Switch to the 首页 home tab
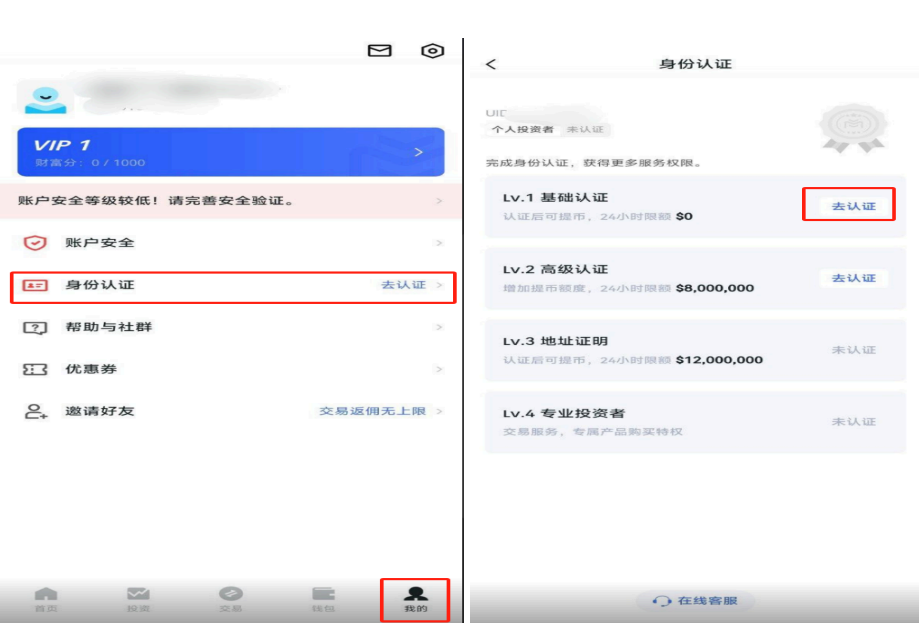 click(x=46, y=599)
